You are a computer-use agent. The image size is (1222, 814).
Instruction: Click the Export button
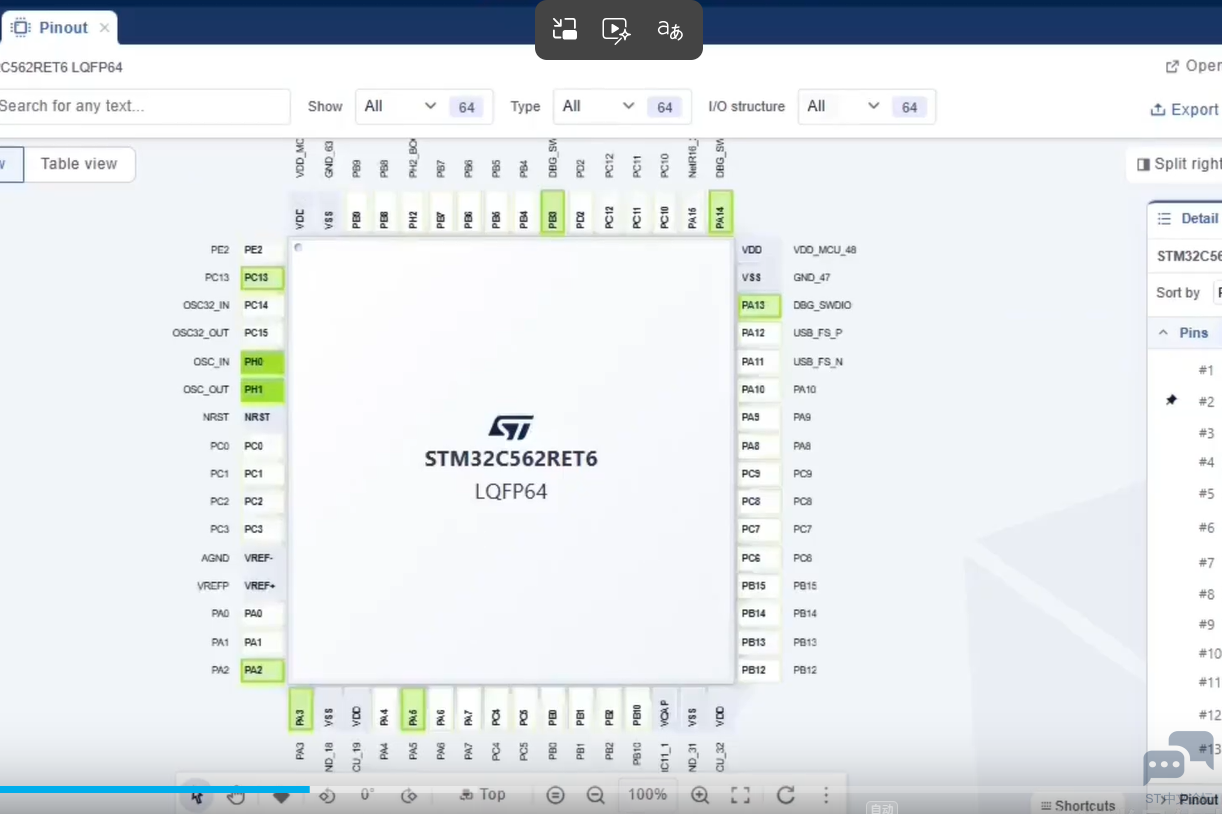tap(1185, 109)
